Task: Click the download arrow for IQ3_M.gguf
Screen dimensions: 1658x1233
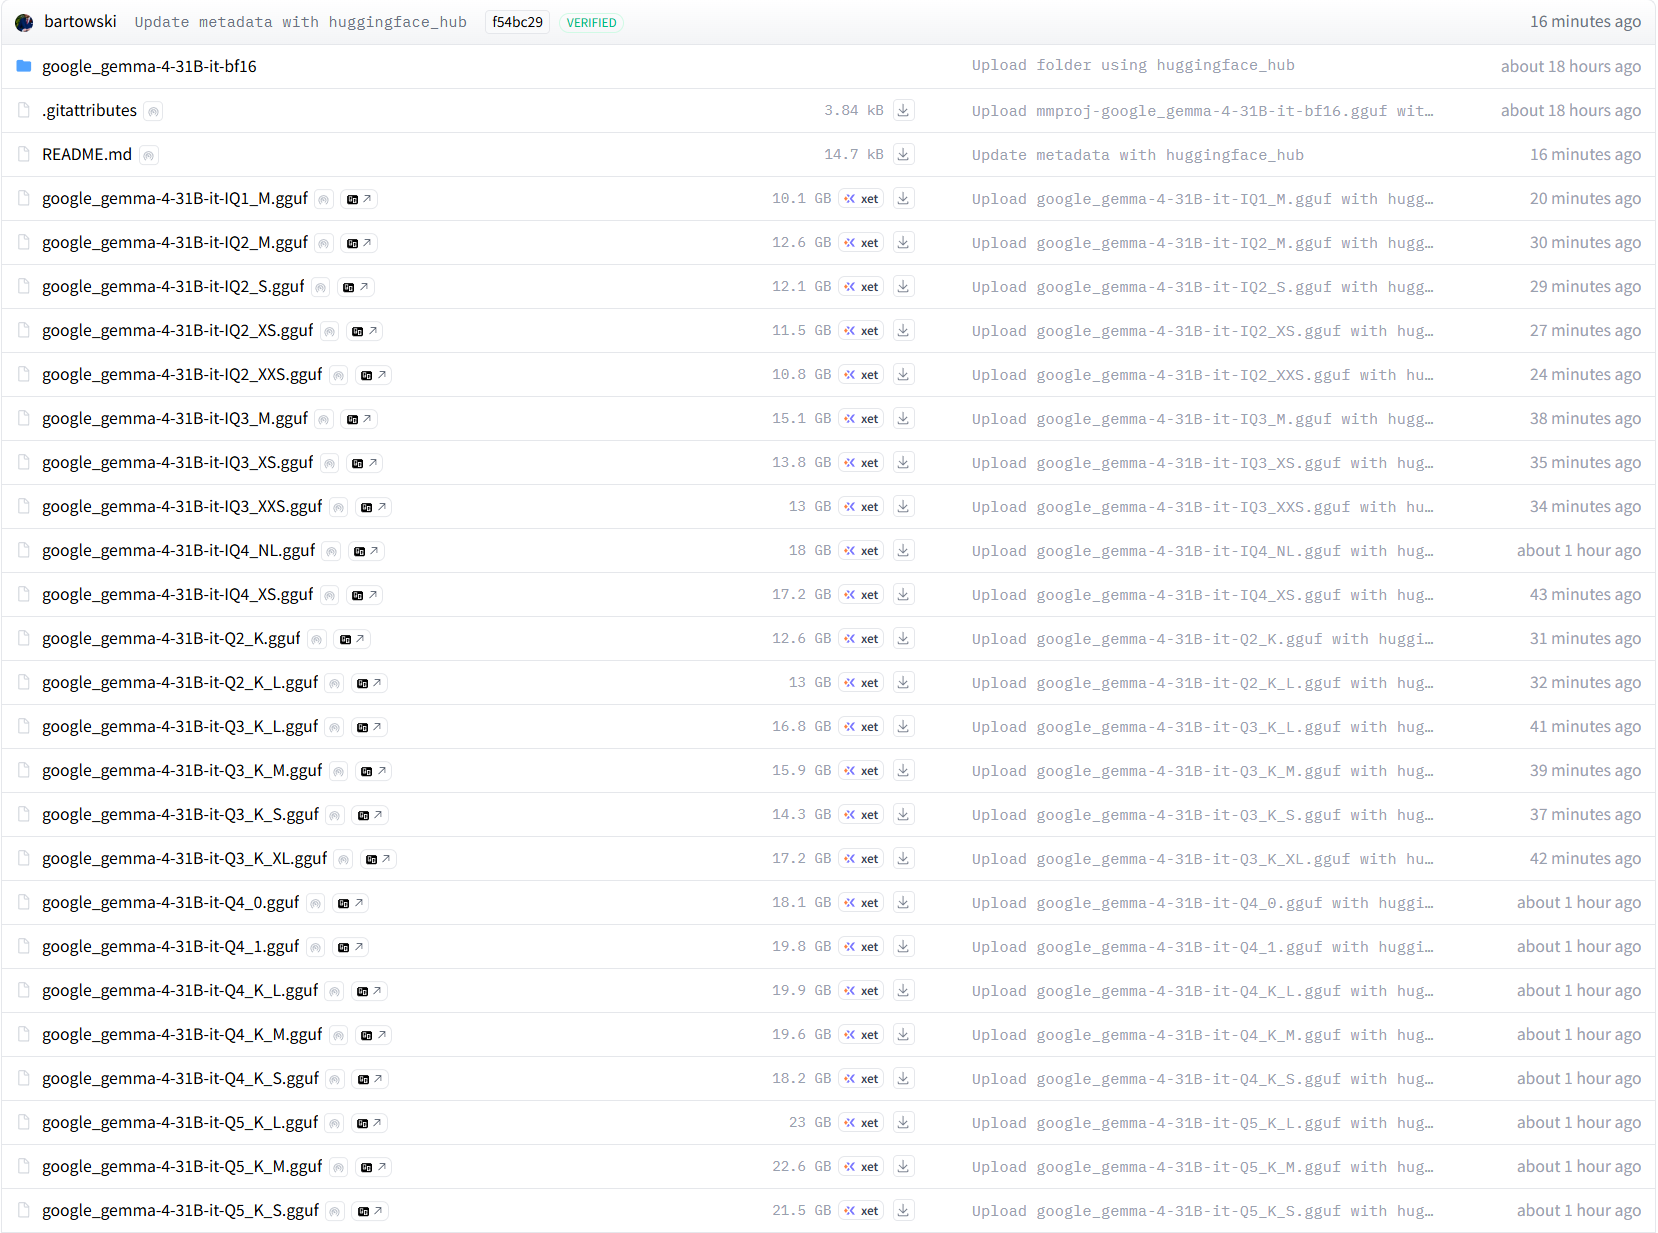Action: point(903,418)
